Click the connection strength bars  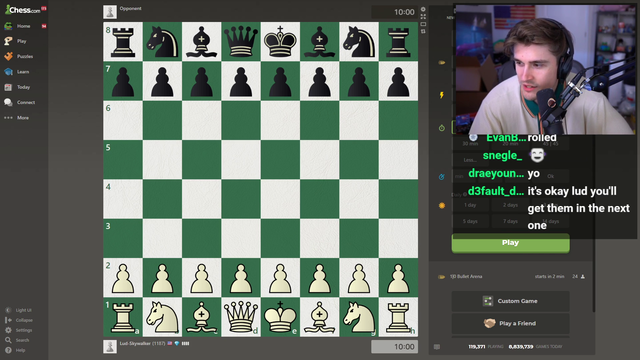point(185,344)
